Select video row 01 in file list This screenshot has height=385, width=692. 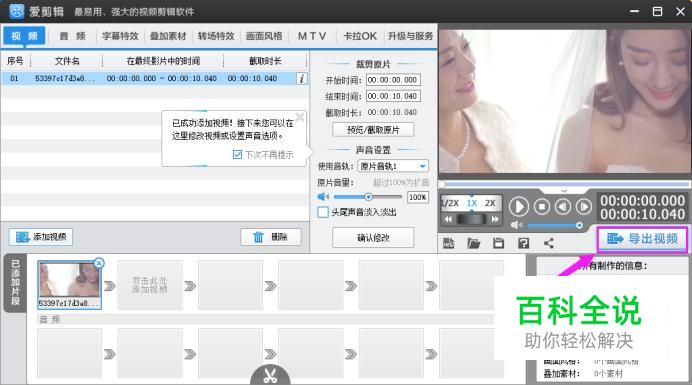pos(154,79)
